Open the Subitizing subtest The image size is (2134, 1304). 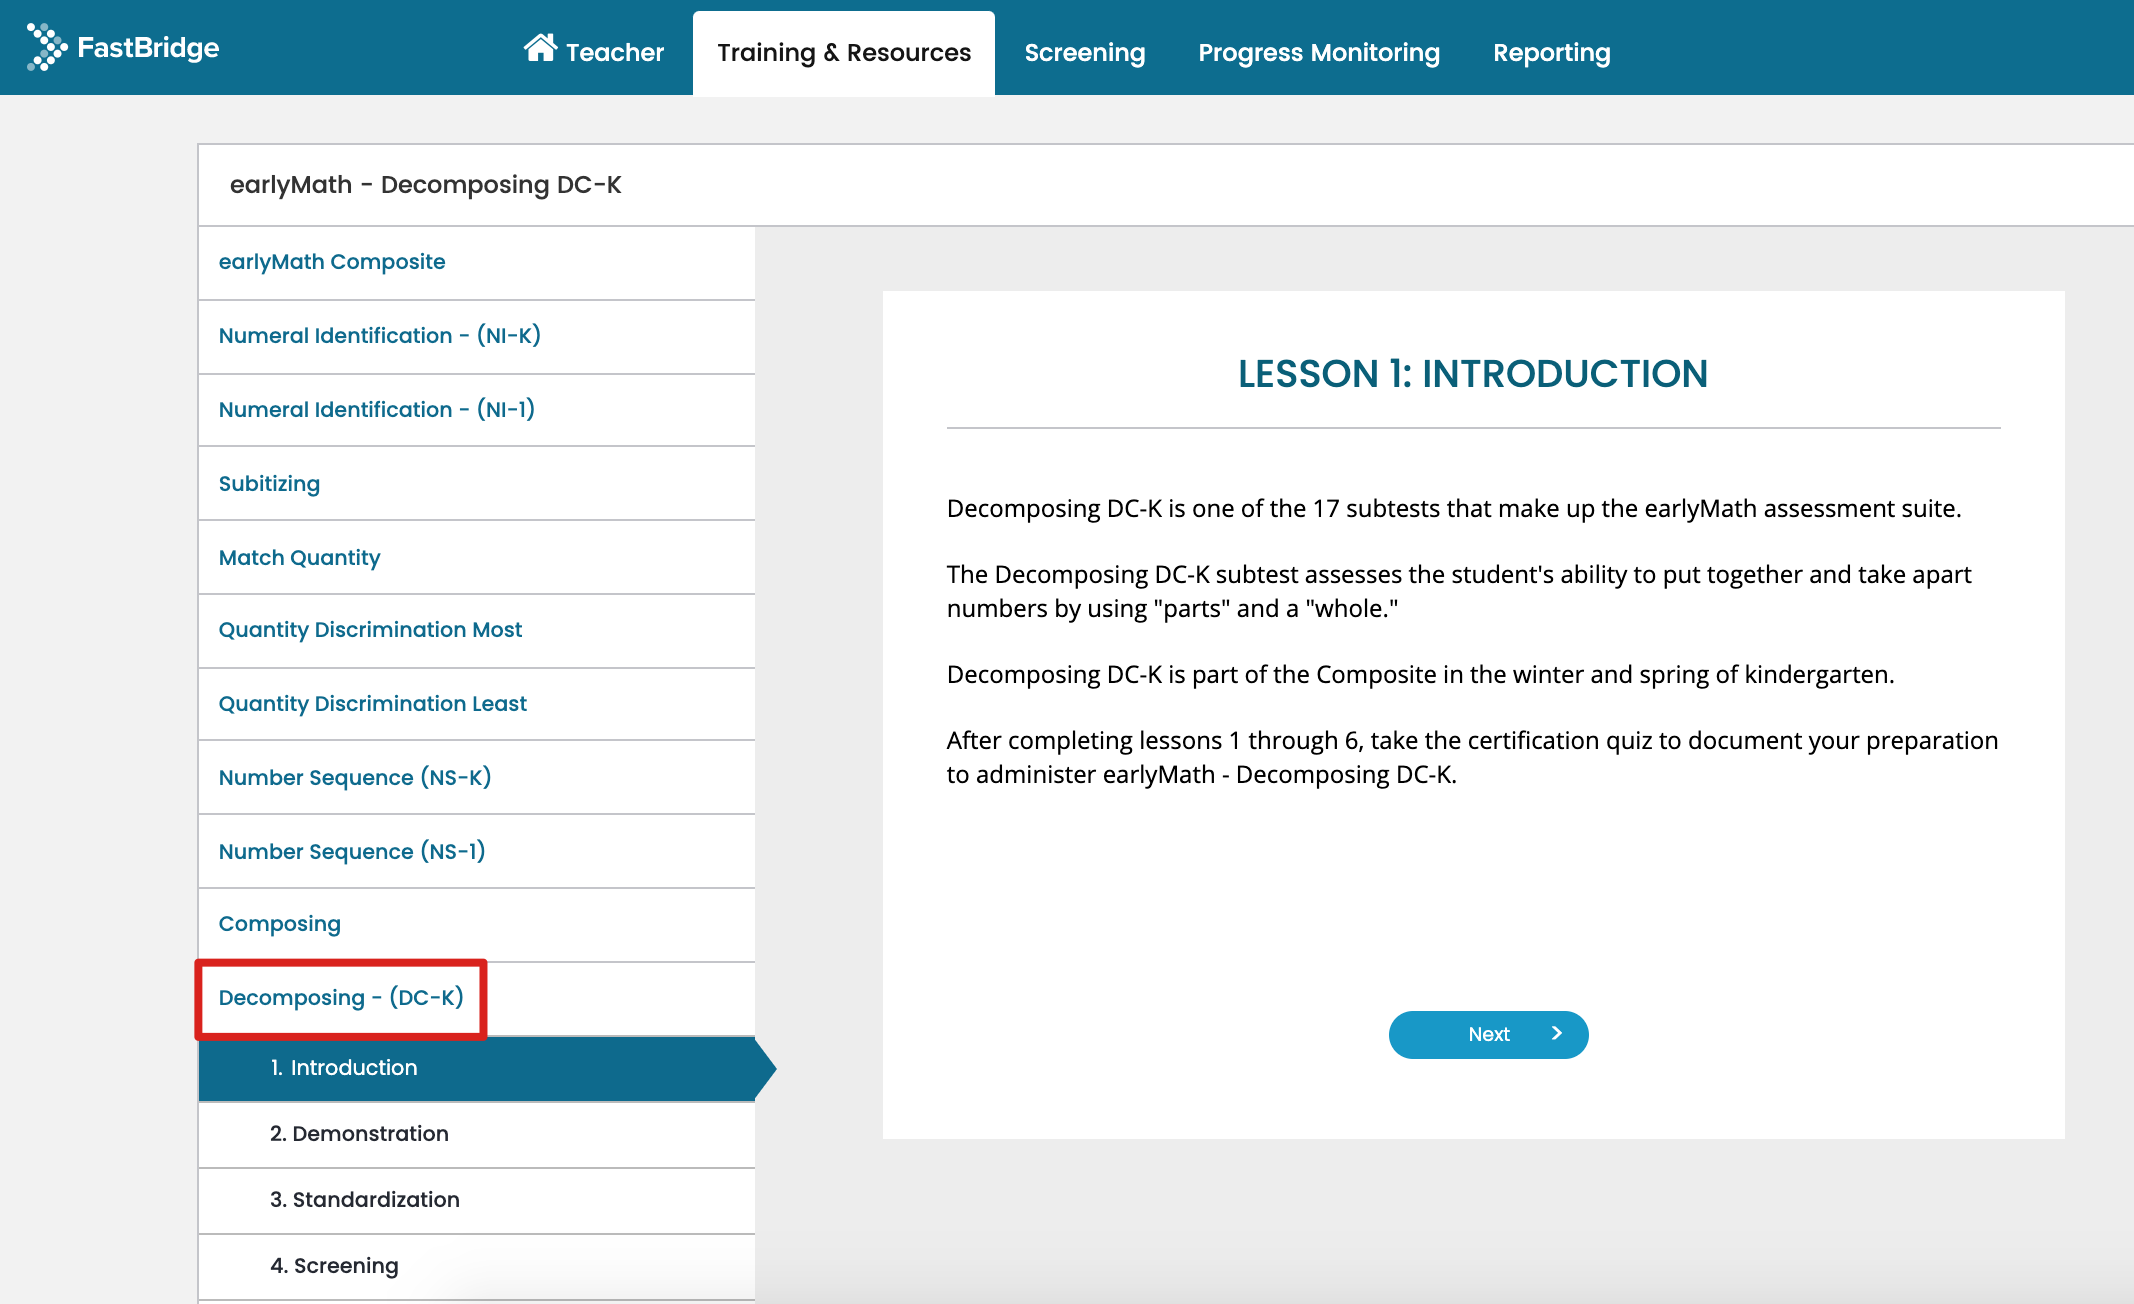[476, 484]
